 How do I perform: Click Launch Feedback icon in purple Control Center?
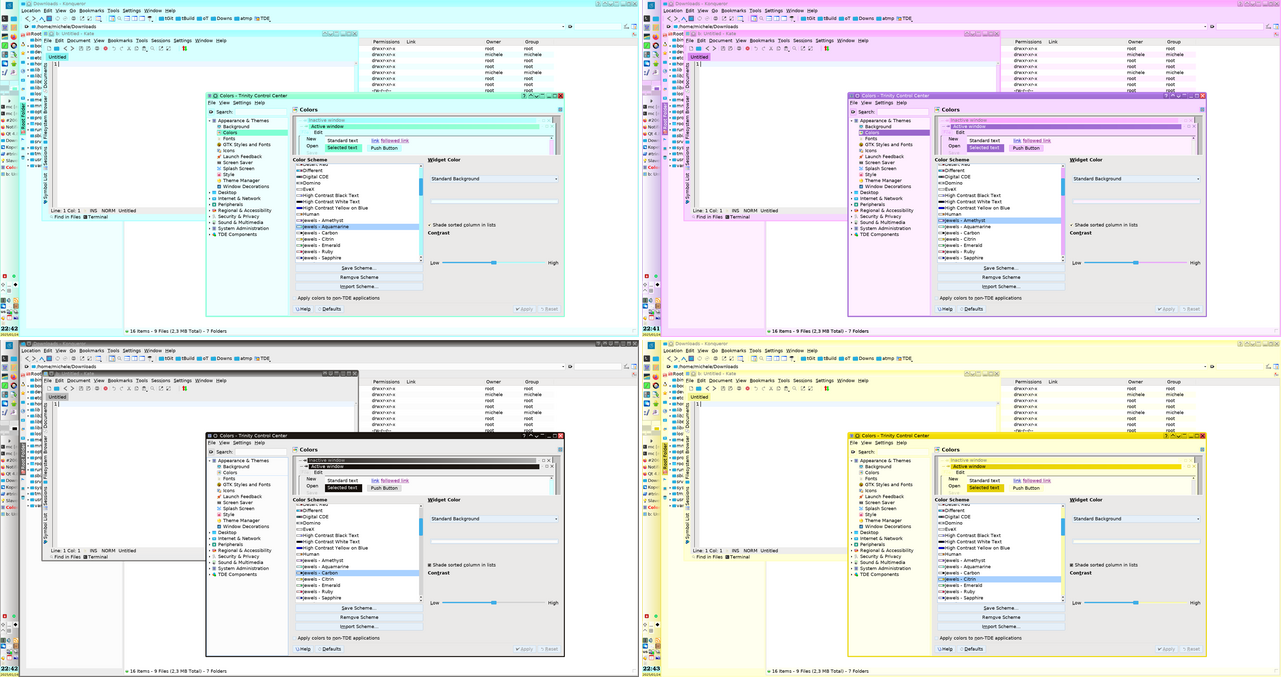click(861, 157)
